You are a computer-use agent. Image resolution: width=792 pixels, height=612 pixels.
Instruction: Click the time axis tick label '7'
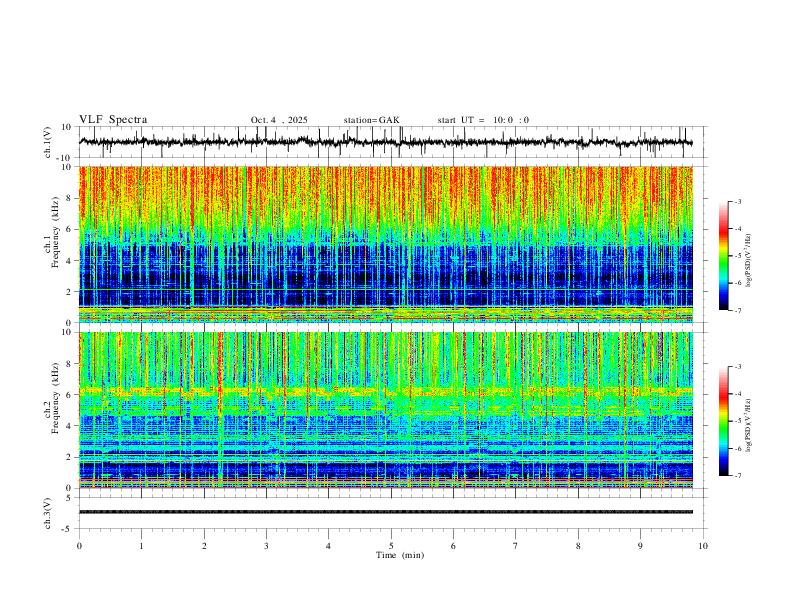[x=516, y=546]
